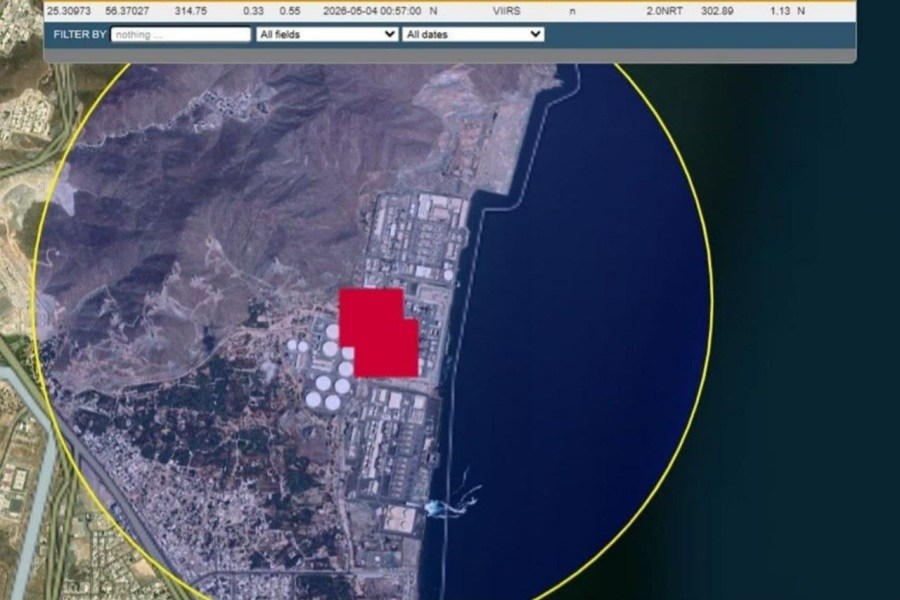Viewport: 900px width, 600px height.
Task: Select the latitude value 25.30973 cell
Action: coord(69,11)
